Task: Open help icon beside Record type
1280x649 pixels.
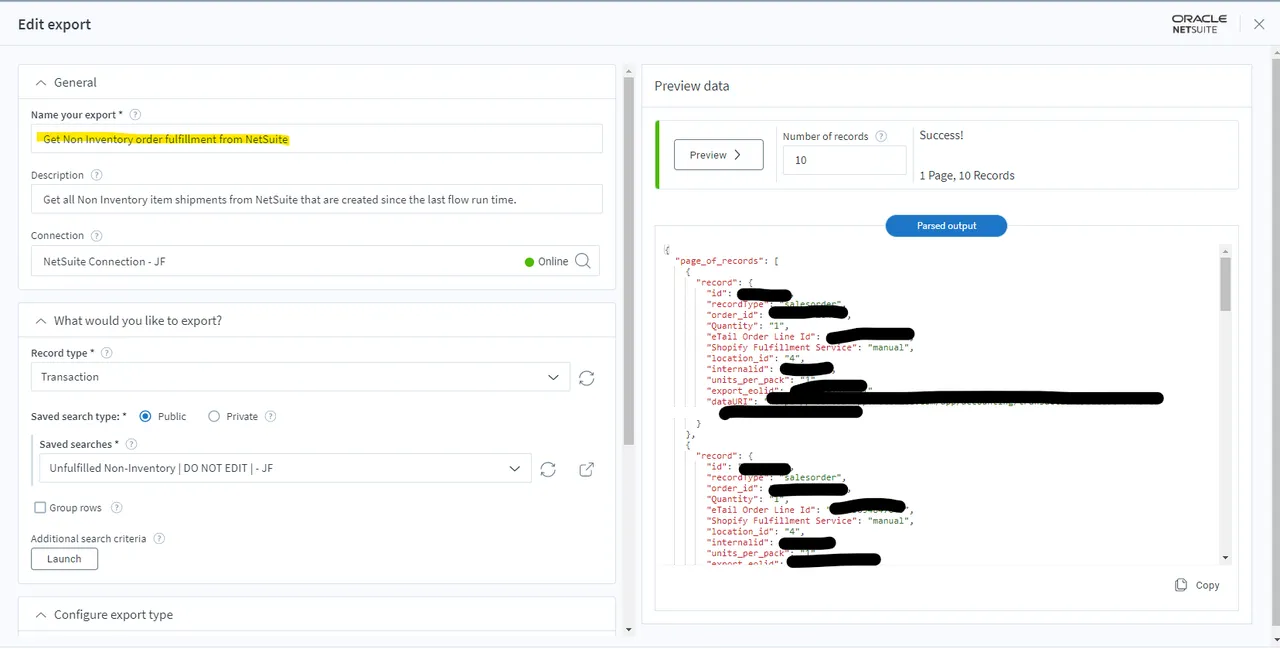Action: click(x=107, y=353)
